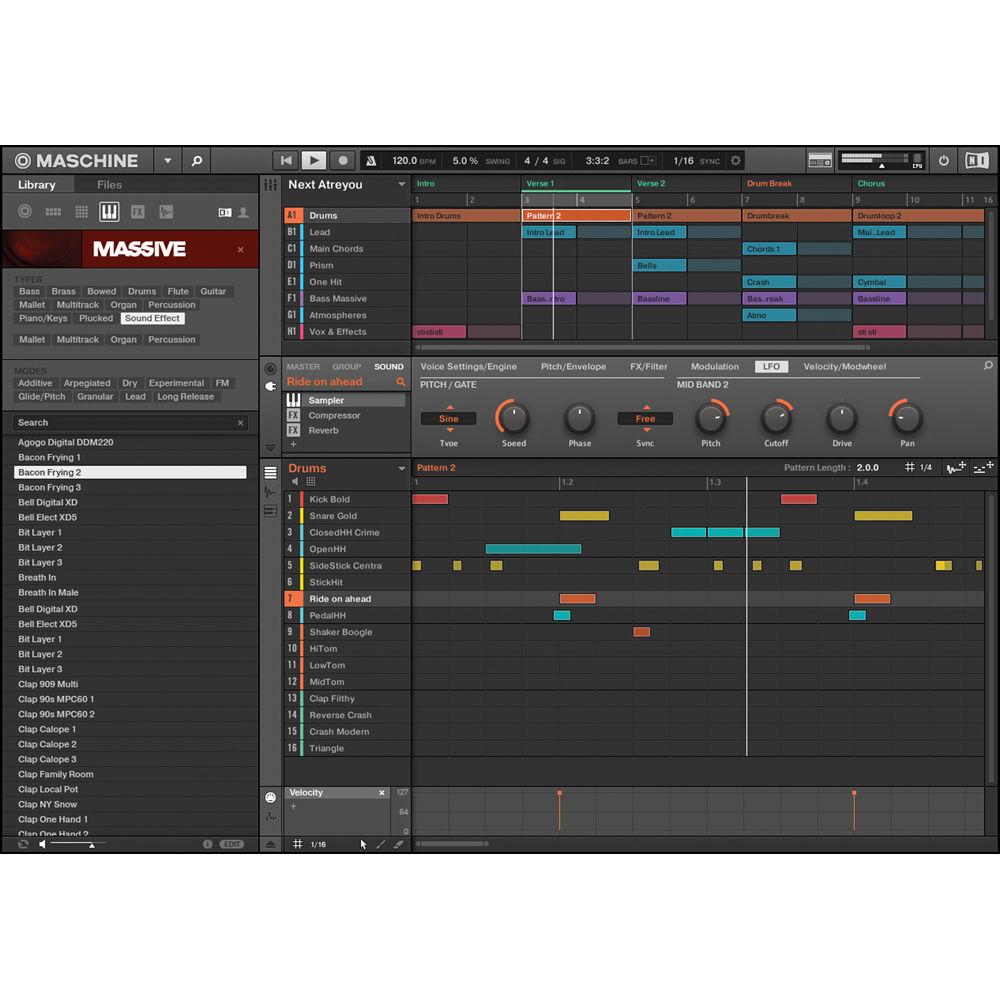1000x1000 pixels.
Task: Select the Groups browser icon
Action: point(52,212)
